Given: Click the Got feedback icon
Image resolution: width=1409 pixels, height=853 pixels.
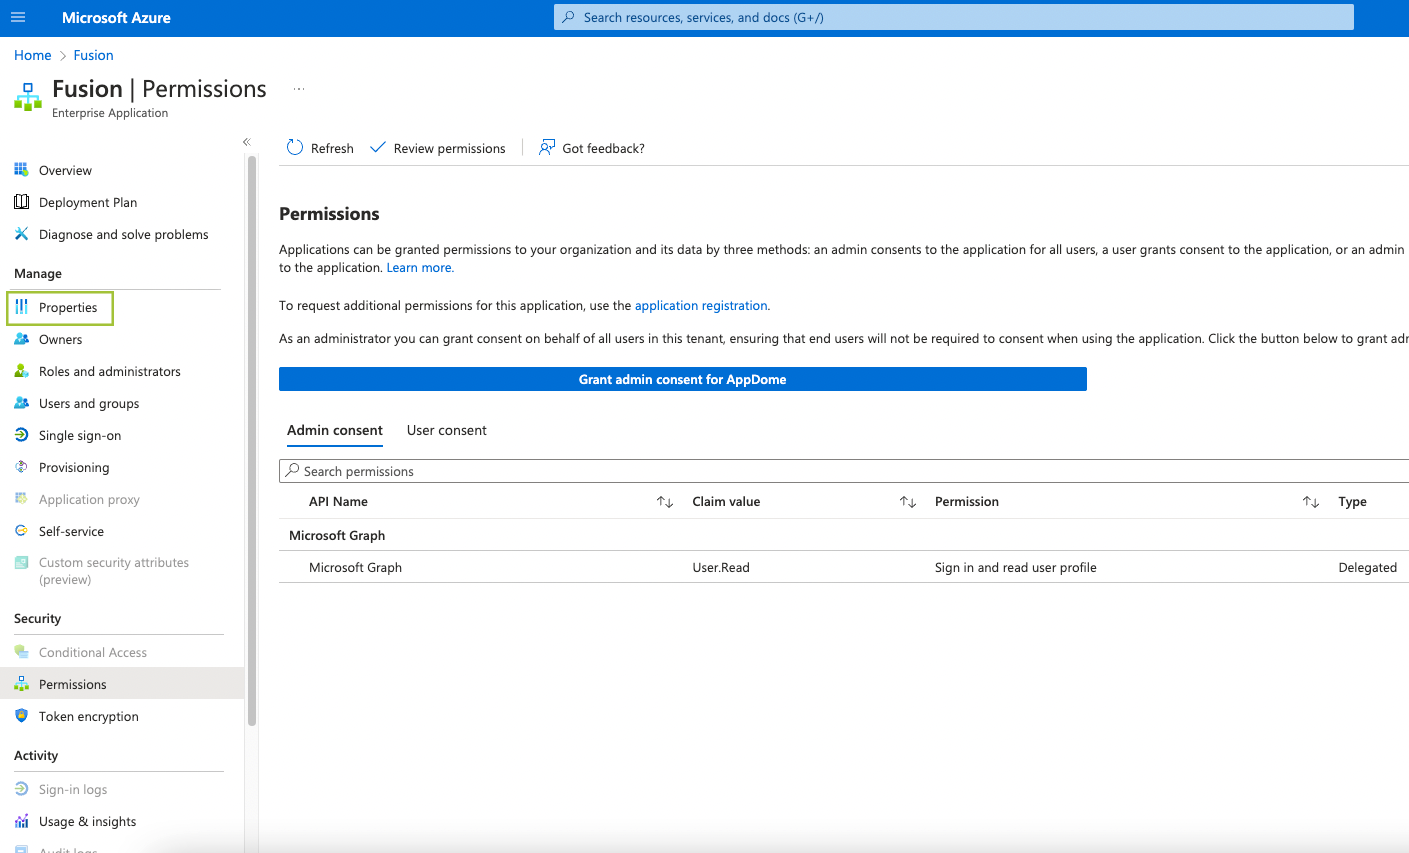Looking at the screenshot, I should pyautogui.click(x=547, y=148).
